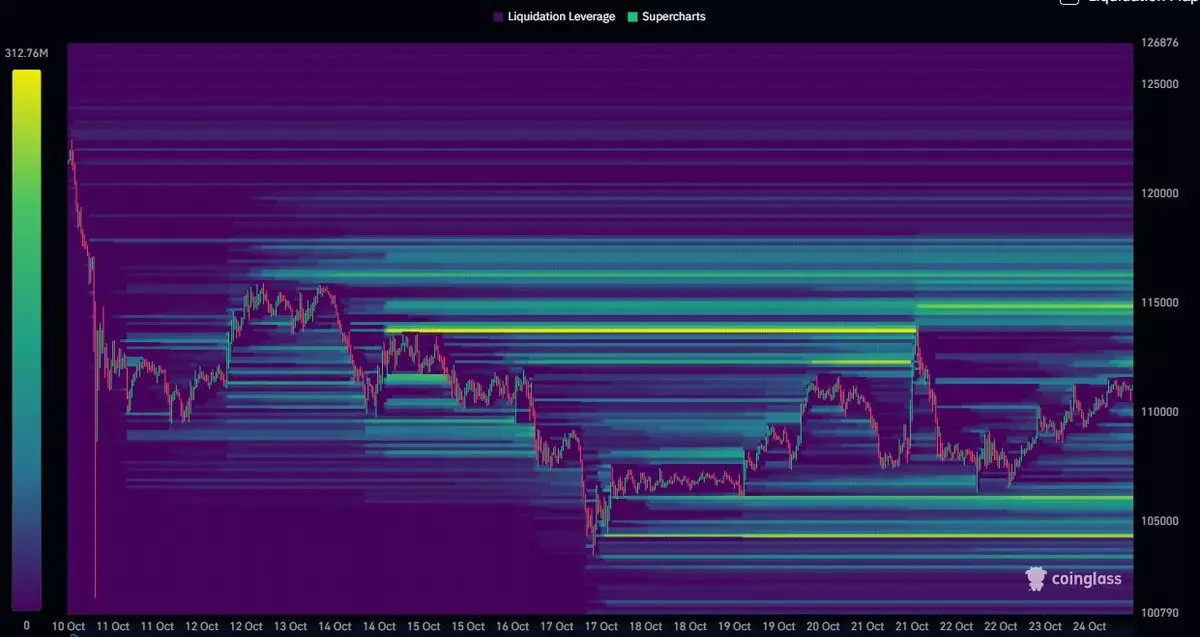Click the yellow liquidation band just below 105000
This screenshot has width=1200, height=637.
pos(870,536)
